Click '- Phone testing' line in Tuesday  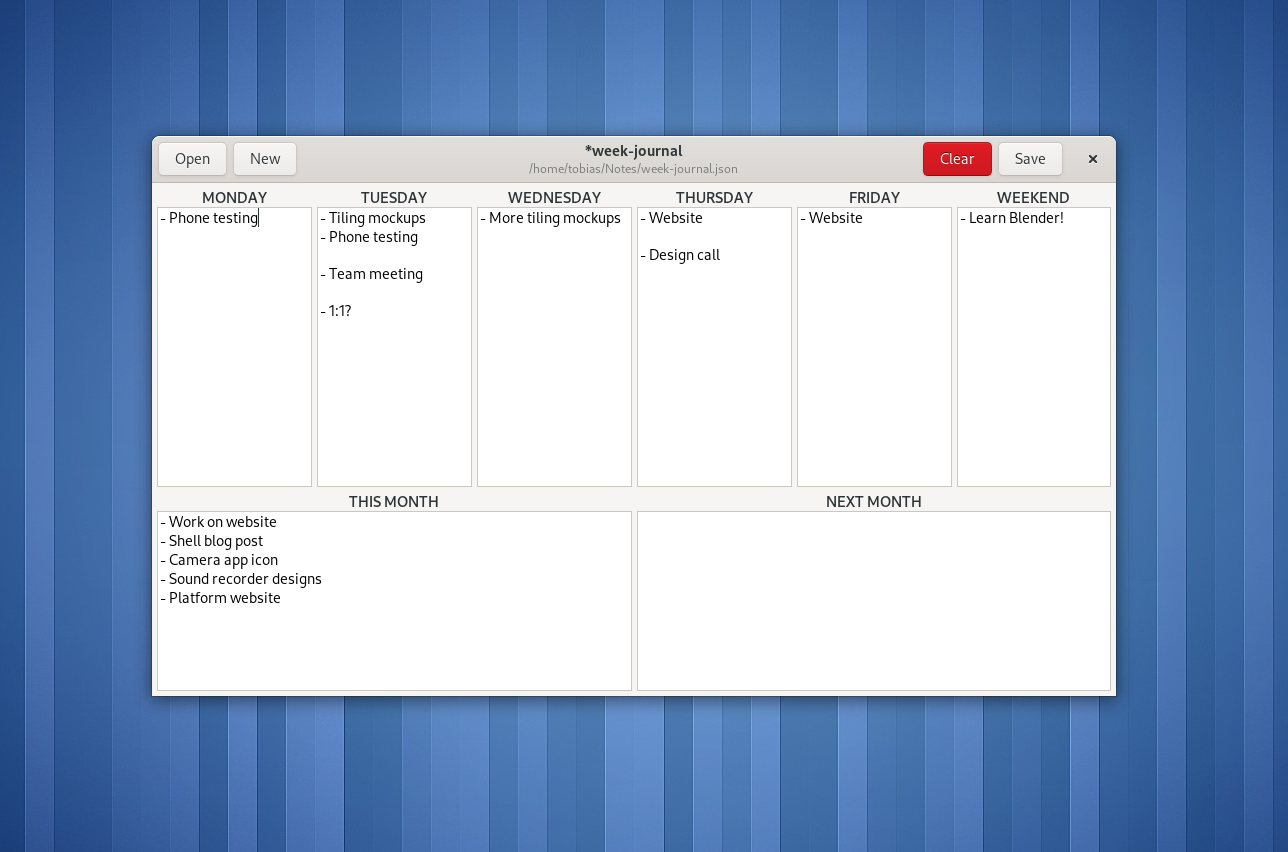click(x=369, y=237)
